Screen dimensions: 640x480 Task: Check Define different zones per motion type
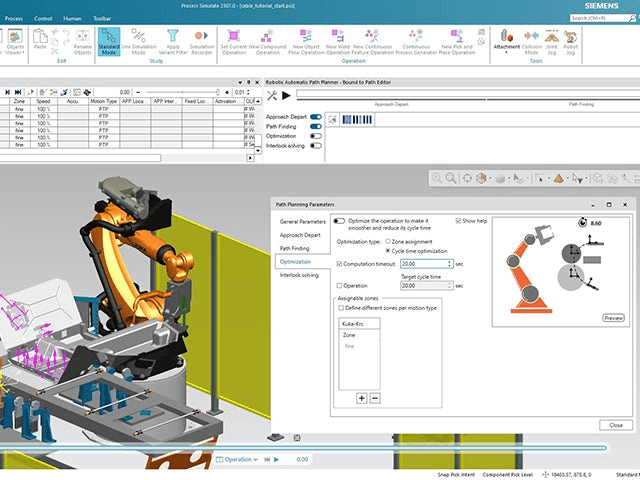pos(341,308)
